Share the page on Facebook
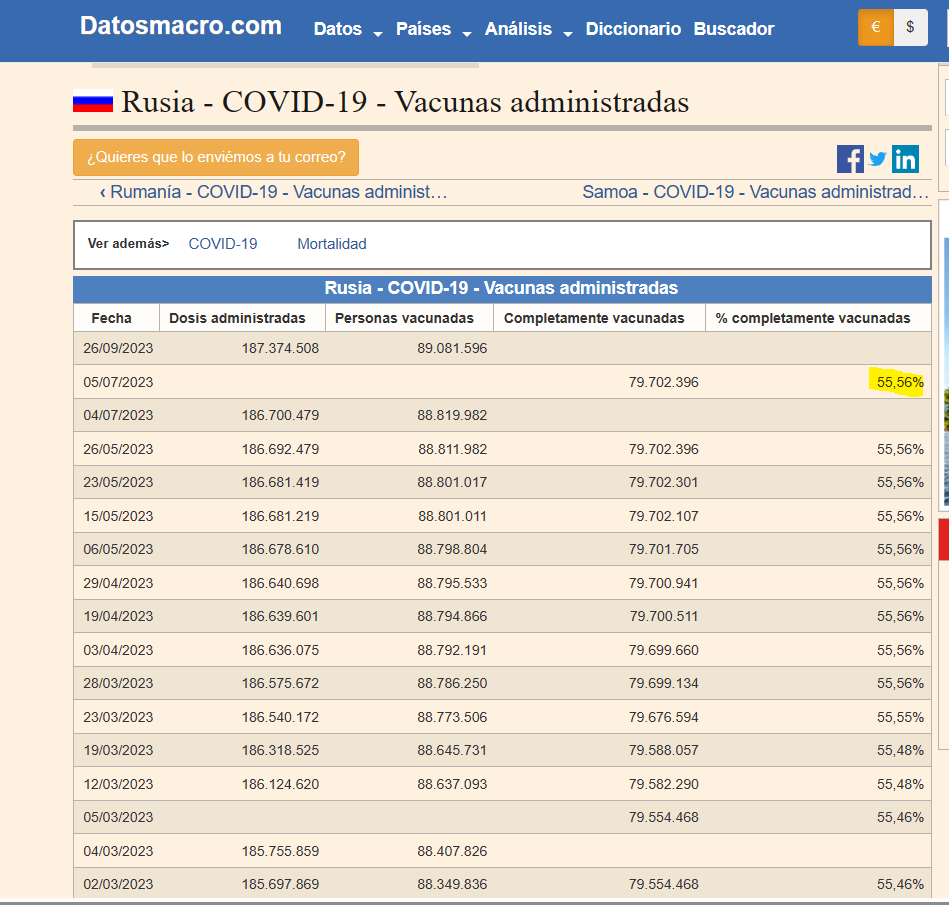Screen dimensions: 949x905 850,159
